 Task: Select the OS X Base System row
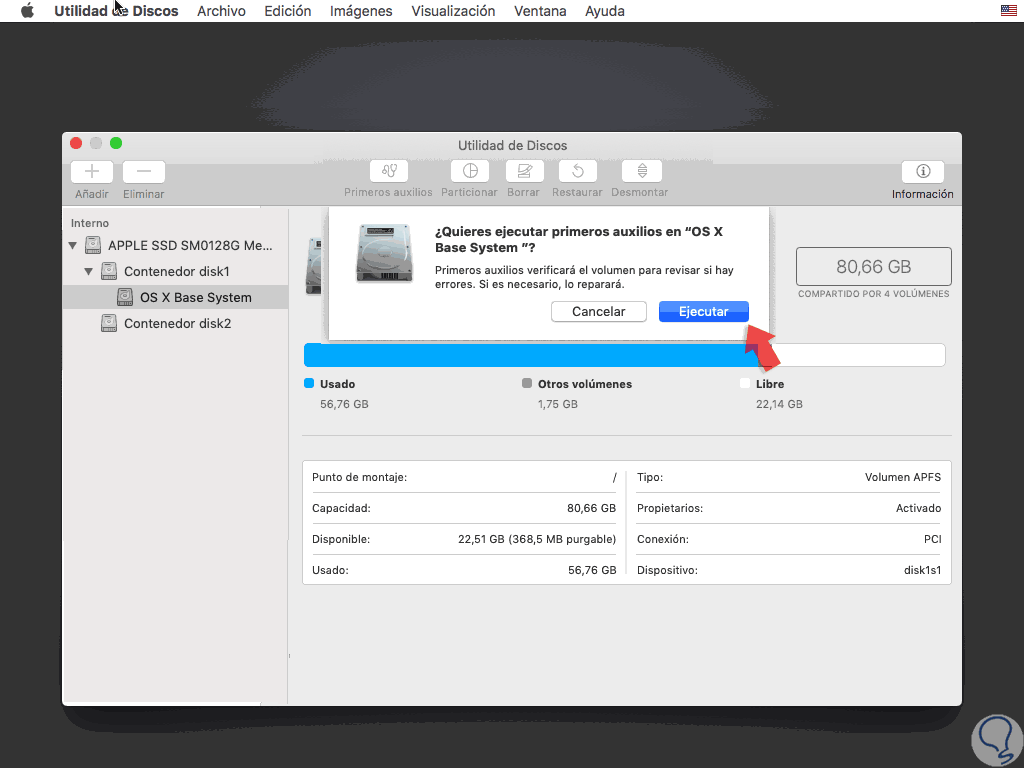[x=175, y=297]
